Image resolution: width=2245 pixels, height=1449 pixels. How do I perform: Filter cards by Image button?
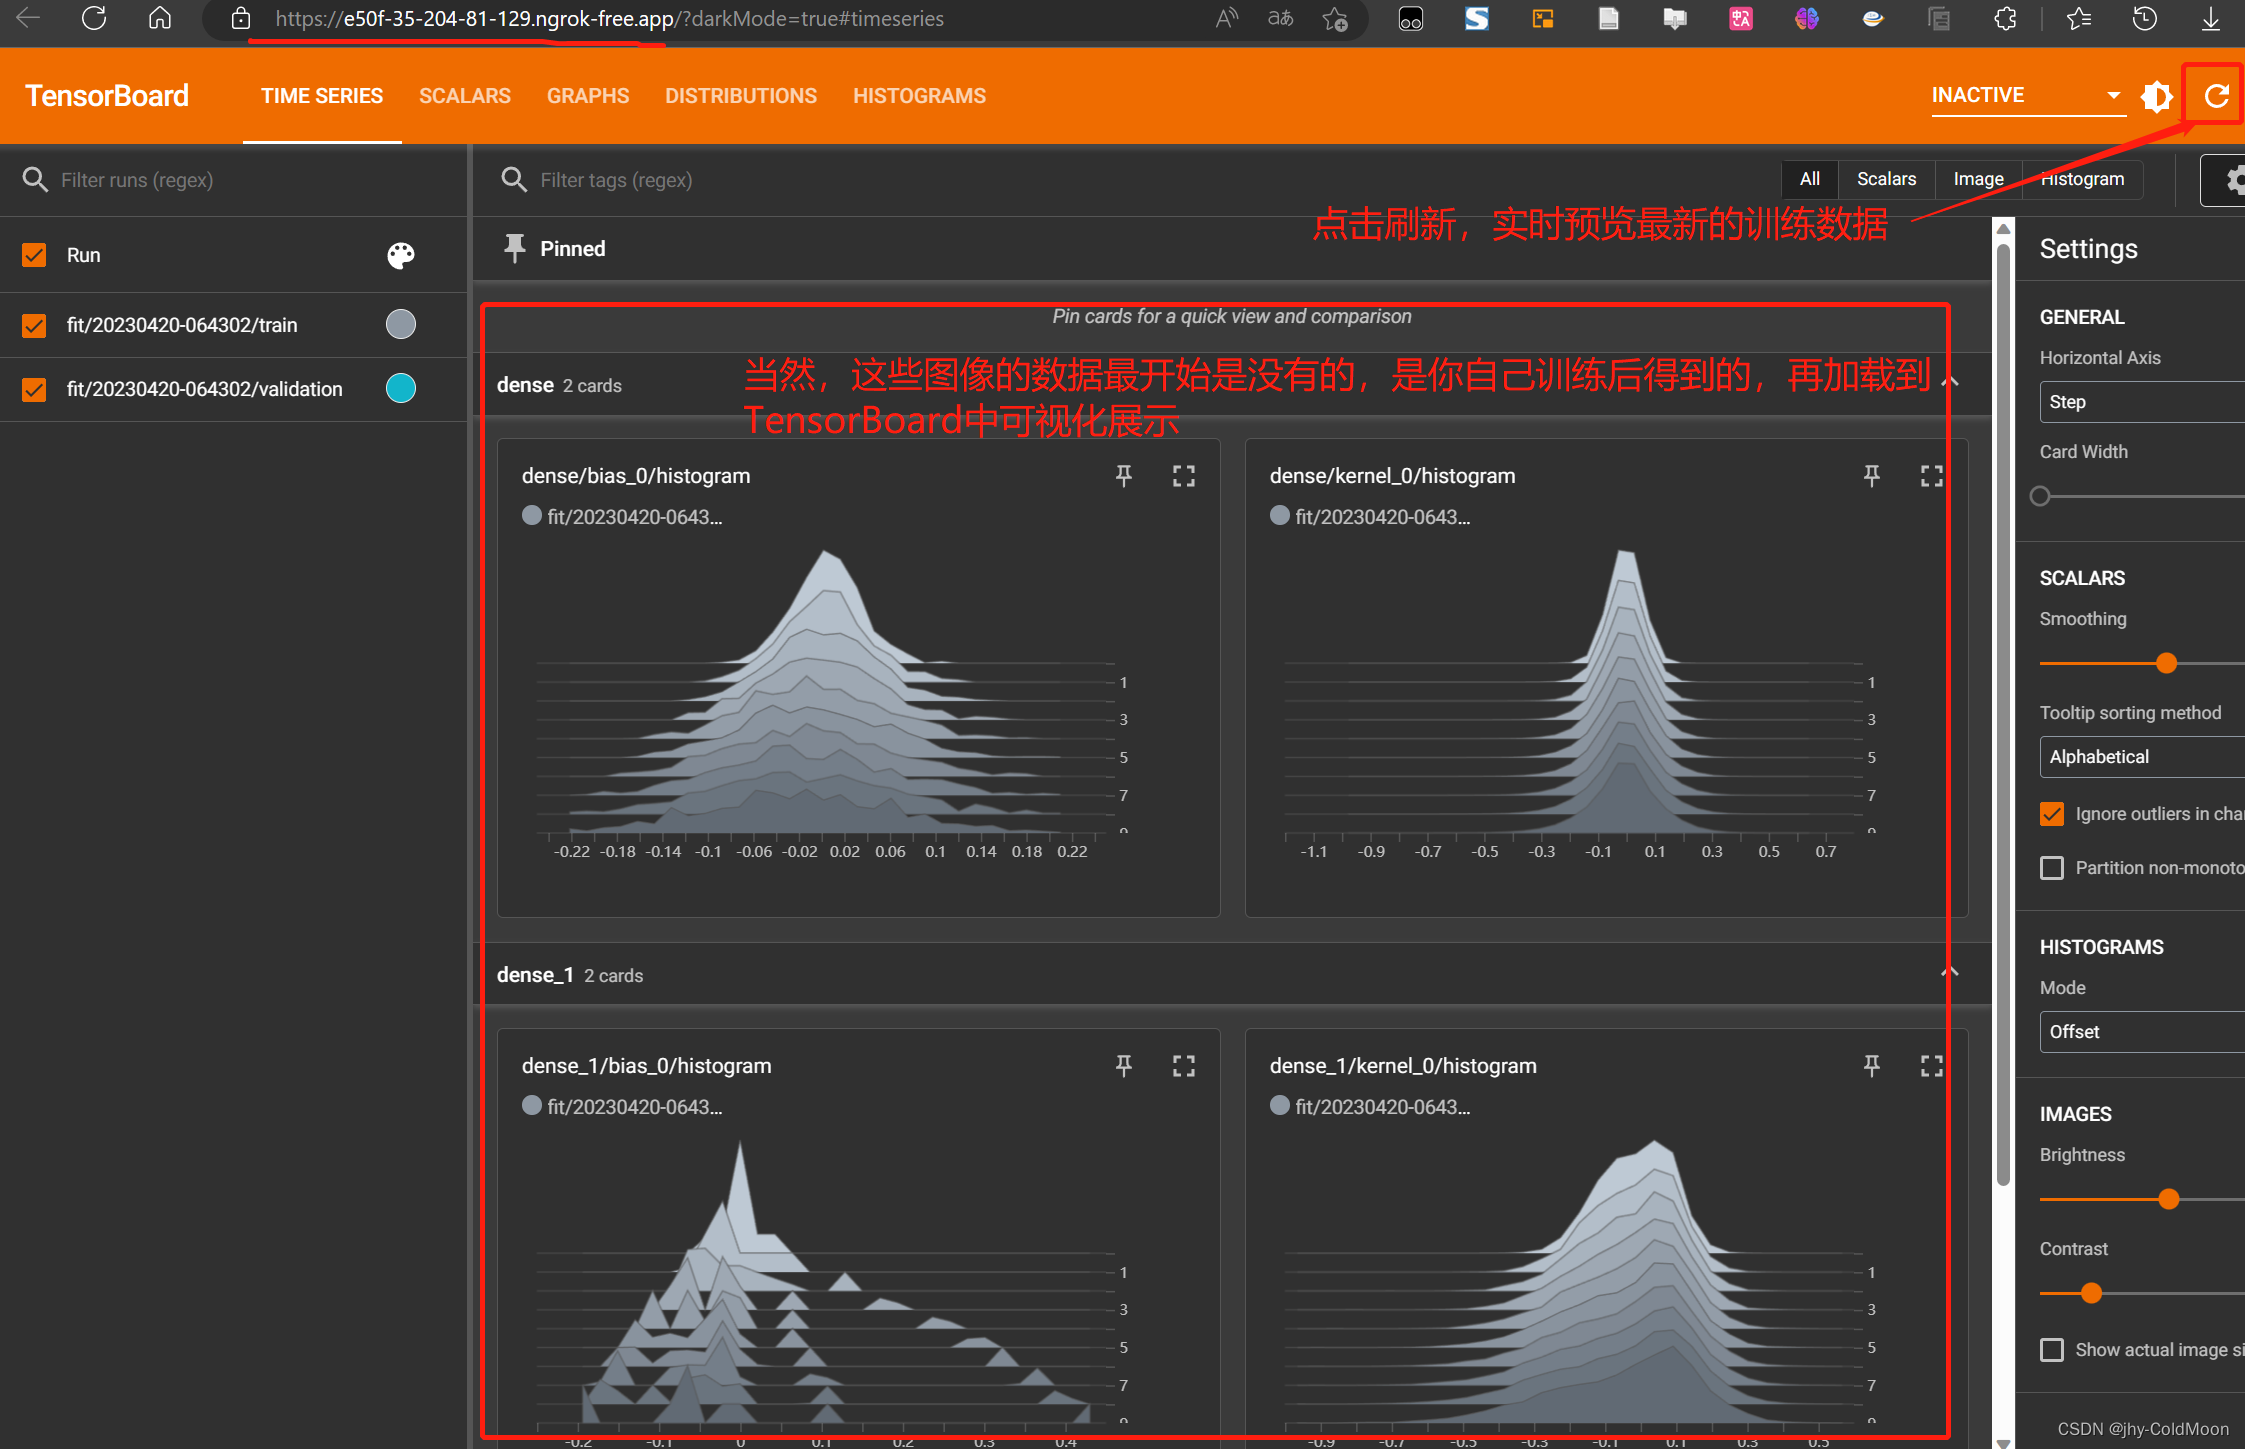[1978, 179]
